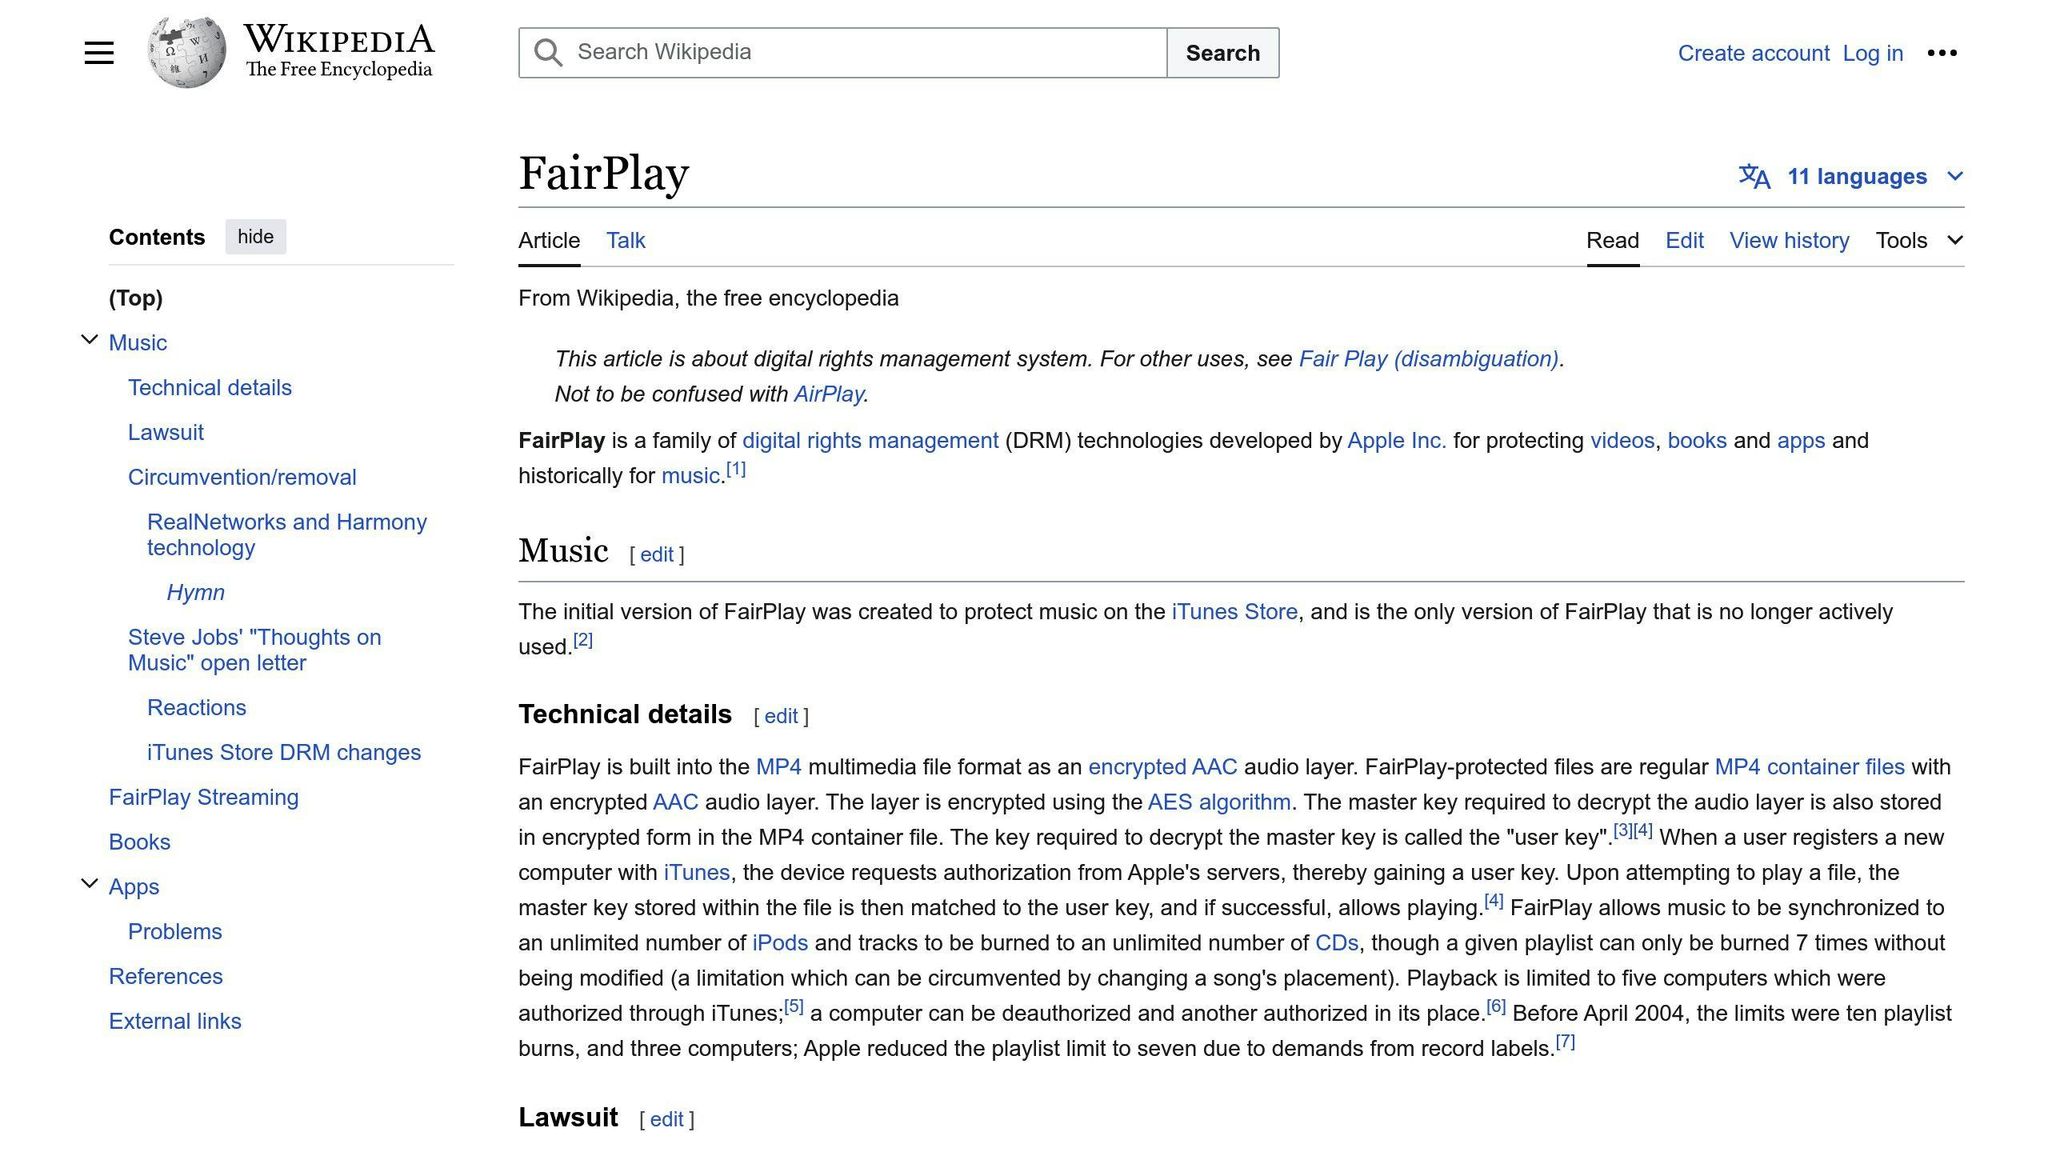Open the iPods link
Screen dimensions: 2048x1152
(x=780, y=943)
